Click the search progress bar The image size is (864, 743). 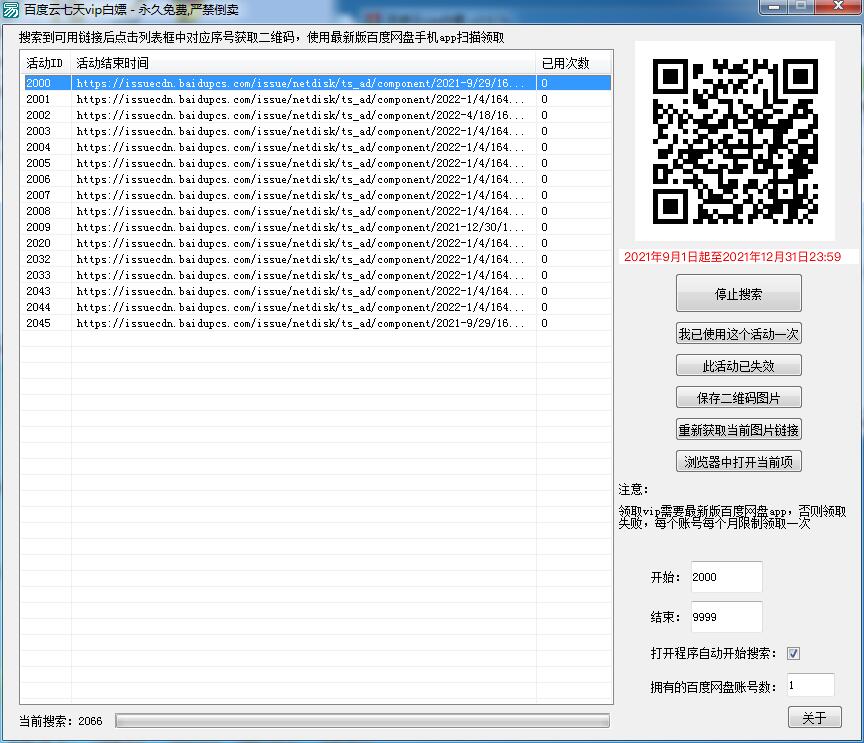click(362, 720)
